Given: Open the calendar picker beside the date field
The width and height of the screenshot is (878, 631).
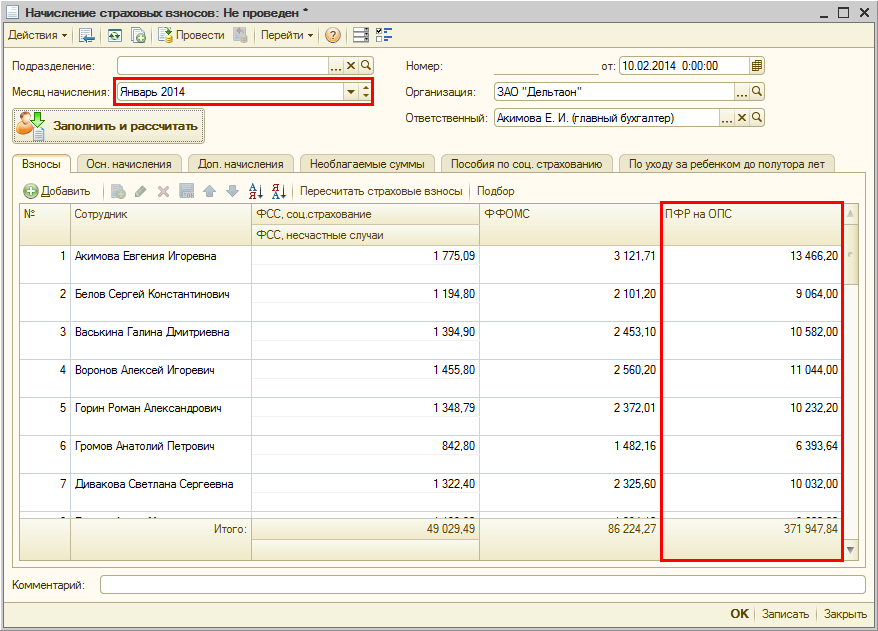Looking at the screenshot, I should coord(757,66).
